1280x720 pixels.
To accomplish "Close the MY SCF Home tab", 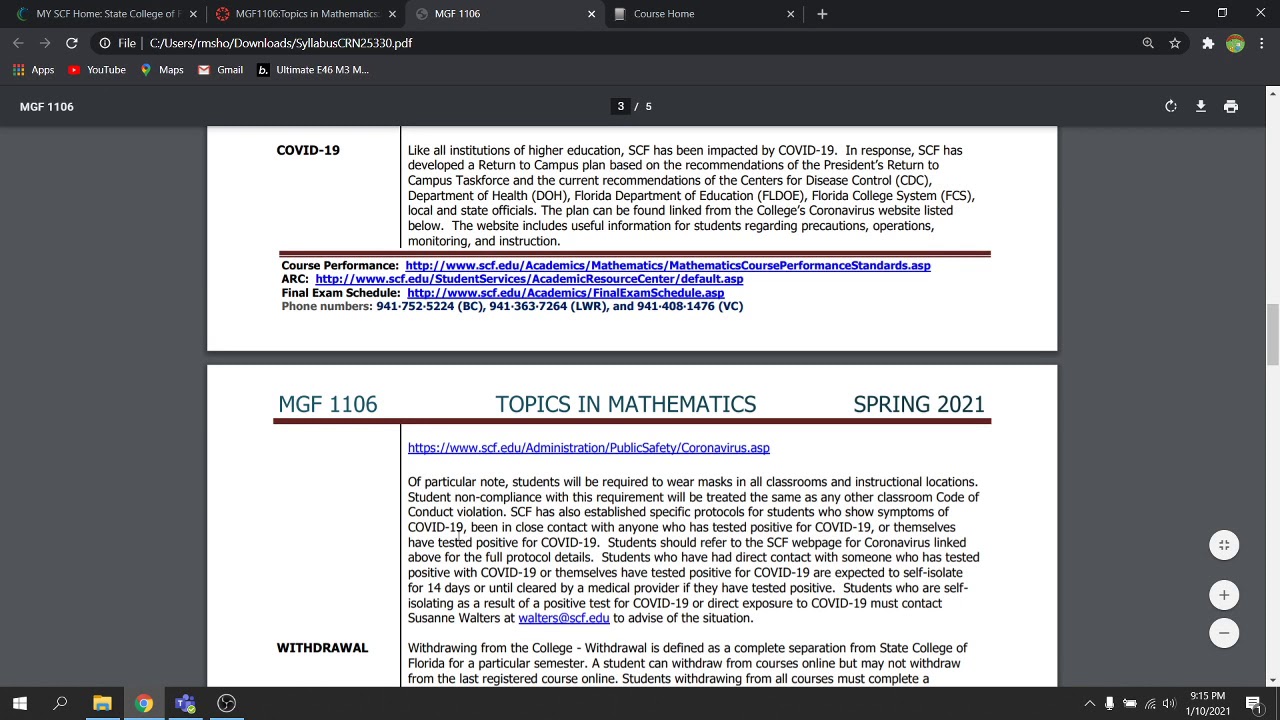I will [193, 14].
